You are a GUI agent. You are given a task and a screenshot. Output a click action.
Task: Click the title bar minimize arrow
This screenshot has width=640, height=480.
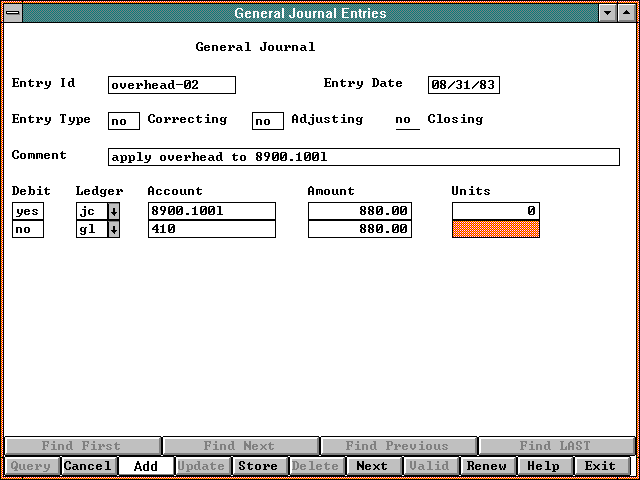coord(607,13)
